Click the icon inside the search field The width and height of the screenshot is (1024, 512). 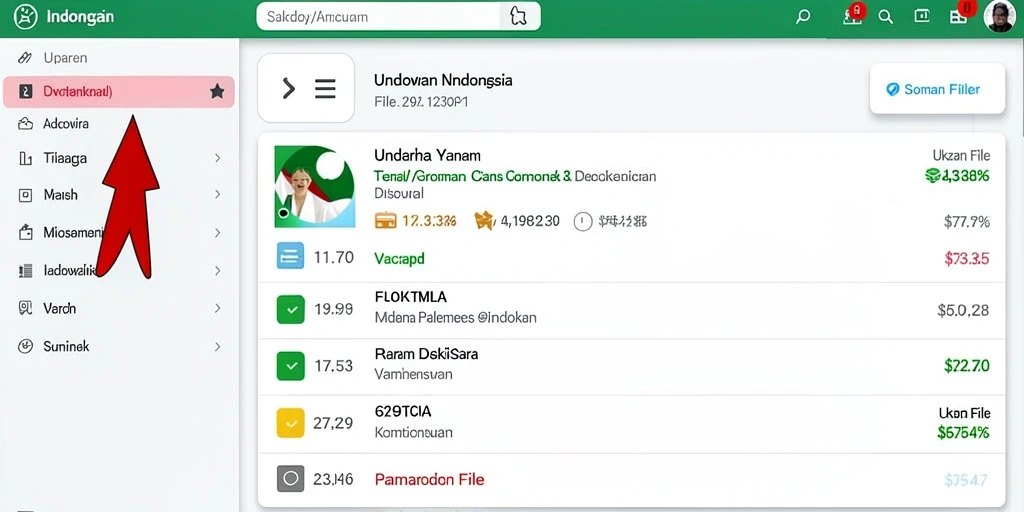pos(518,16)
